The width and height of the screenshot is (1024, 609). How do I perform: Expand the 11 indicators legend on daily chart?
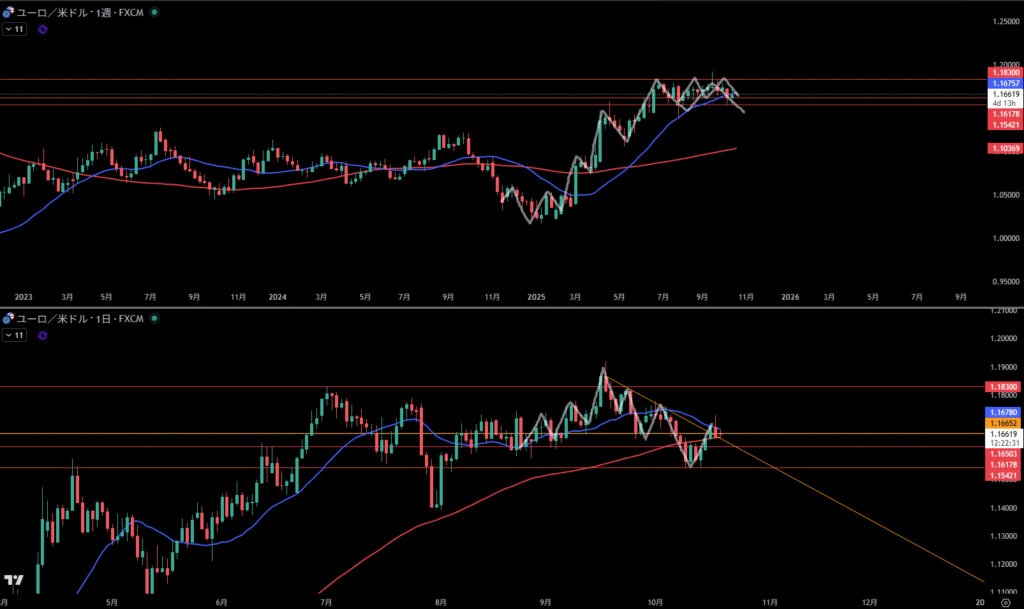click(14, 335)
